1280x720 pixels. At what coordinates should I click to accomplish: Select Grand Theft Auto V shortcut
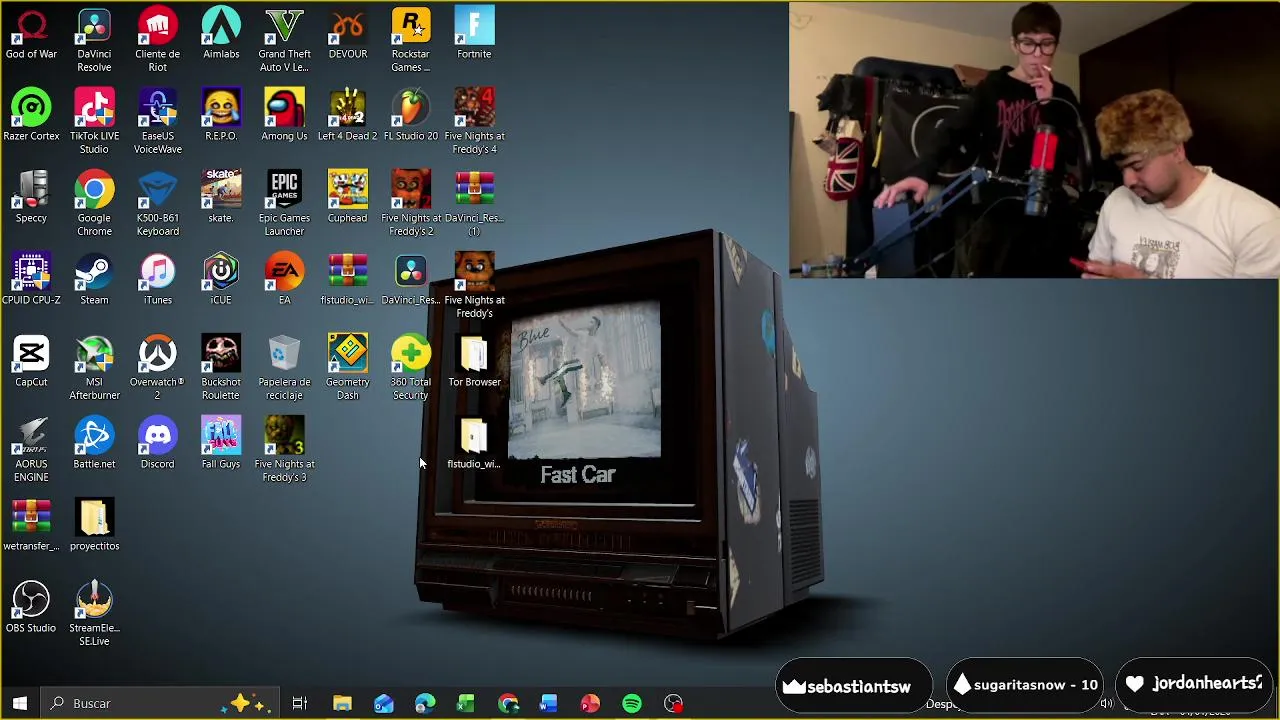tap(284, 40)
